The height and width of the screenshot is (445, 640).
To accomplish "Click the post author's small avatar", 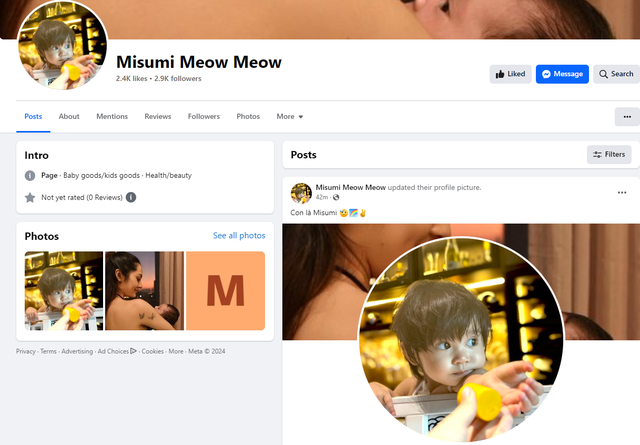I will tap(301, 191).
